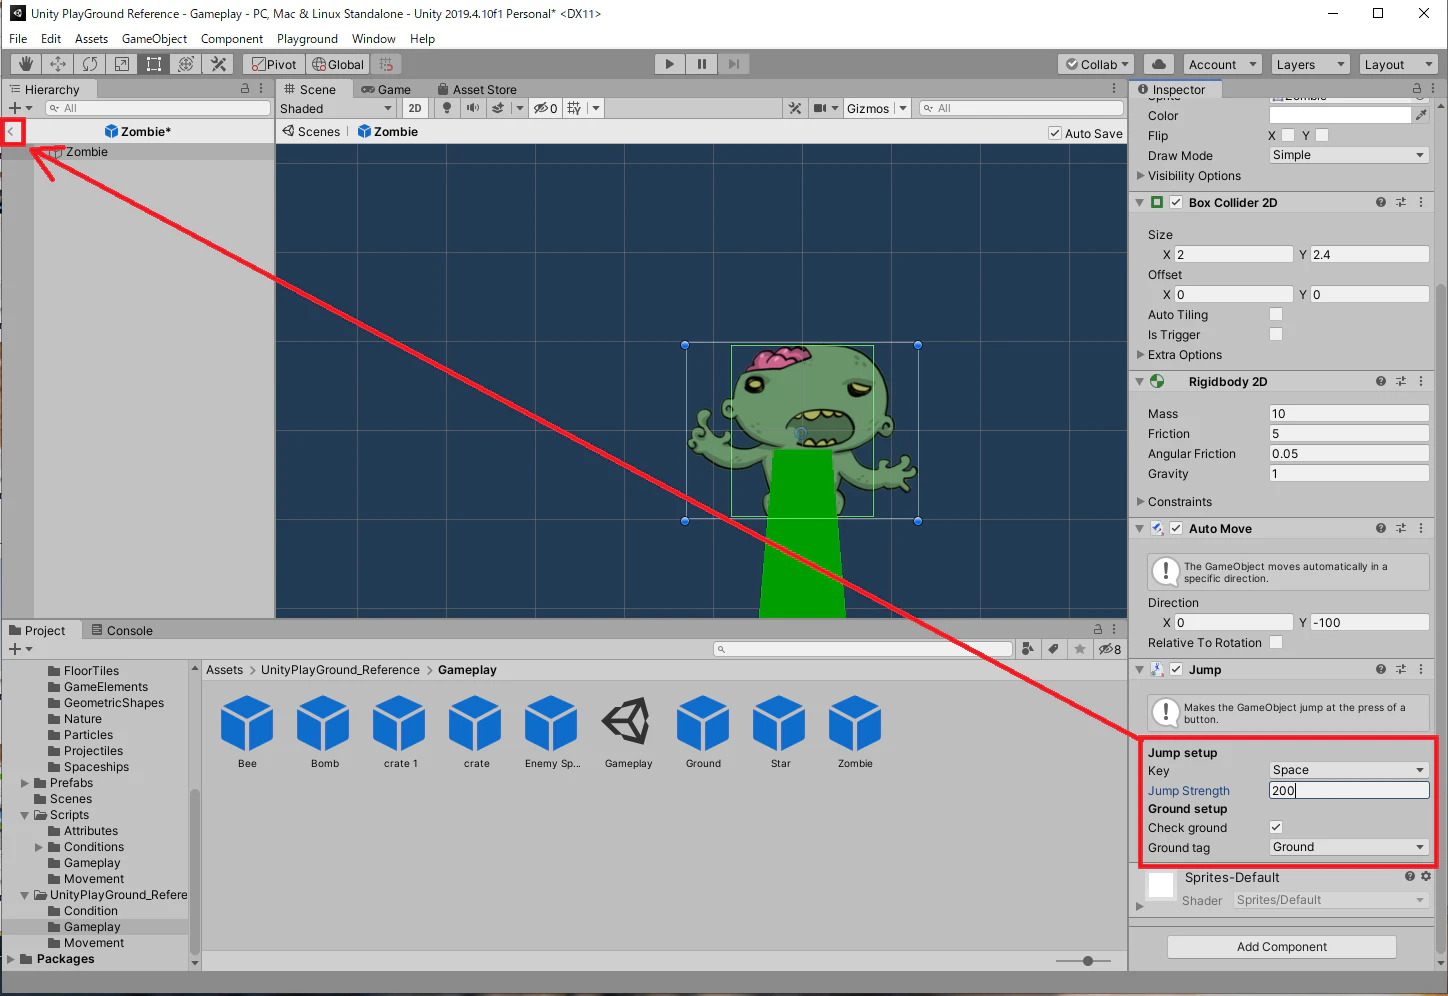Open the cloud services icon

tap(1158, 64)
